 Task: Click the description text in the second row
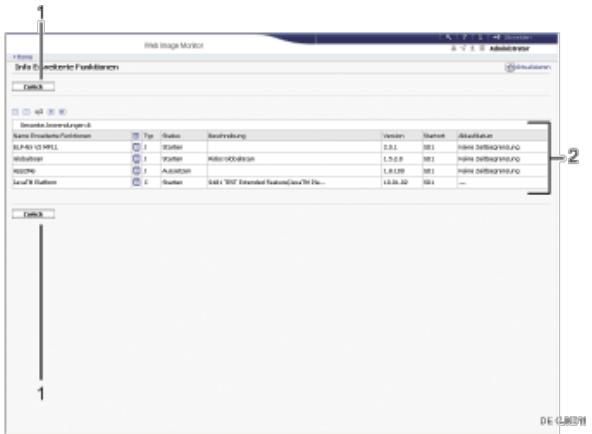pos(231,159)
